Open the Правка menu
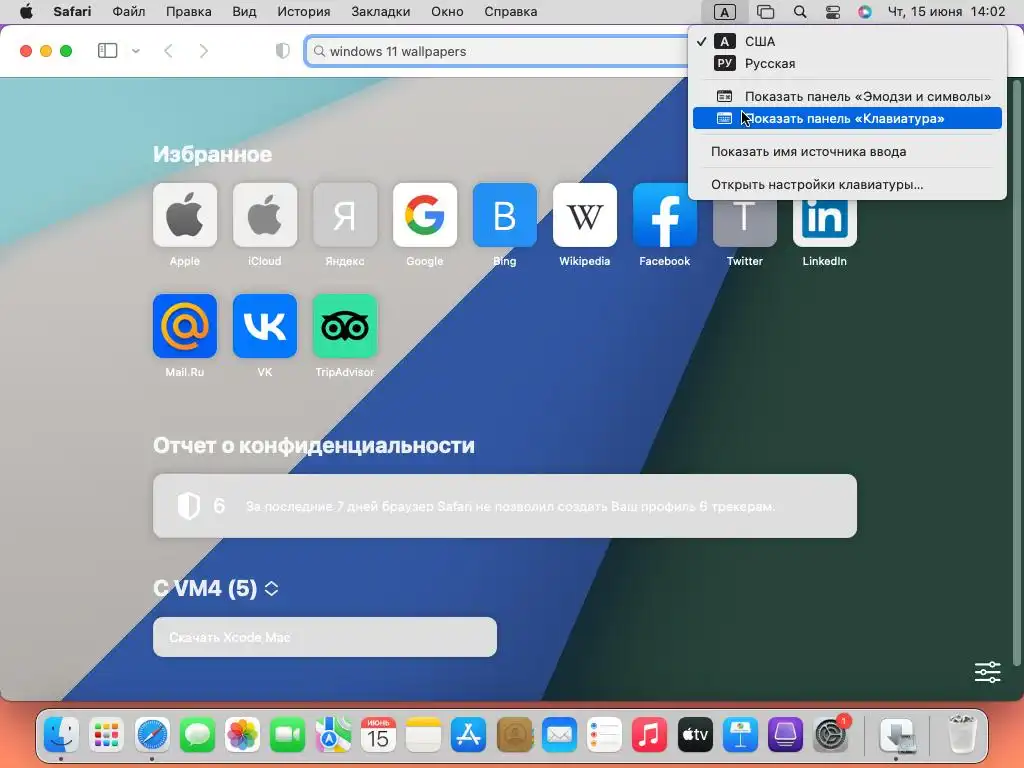 coord(188,12)
